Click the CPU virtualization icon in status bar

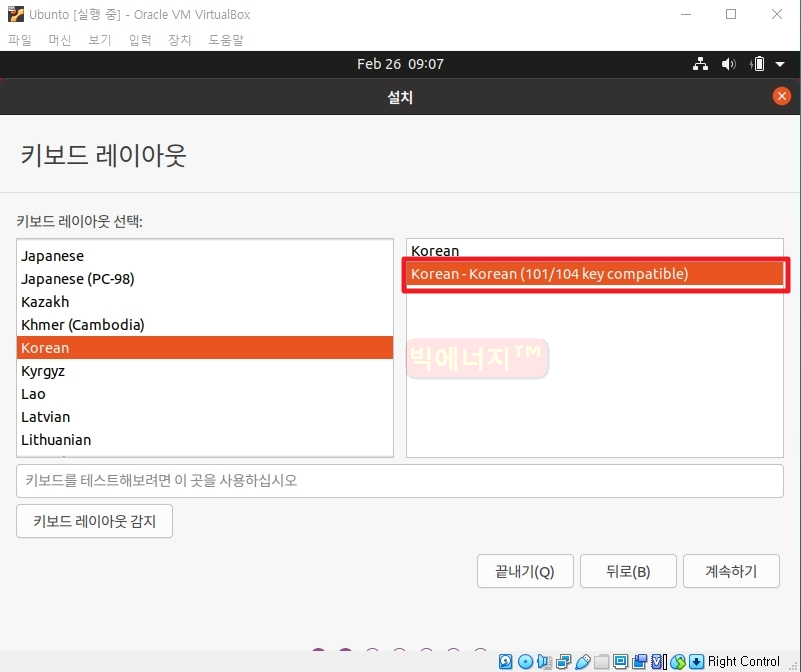[x=657, y=662]
